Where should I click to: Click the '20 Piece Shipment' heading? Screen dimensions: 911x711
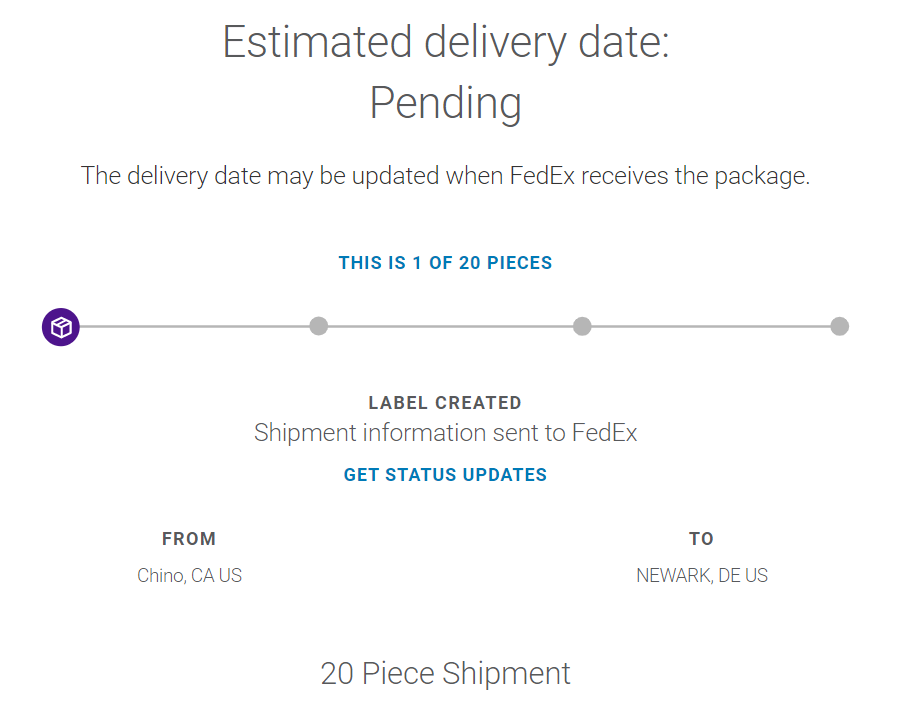point(445,673)
